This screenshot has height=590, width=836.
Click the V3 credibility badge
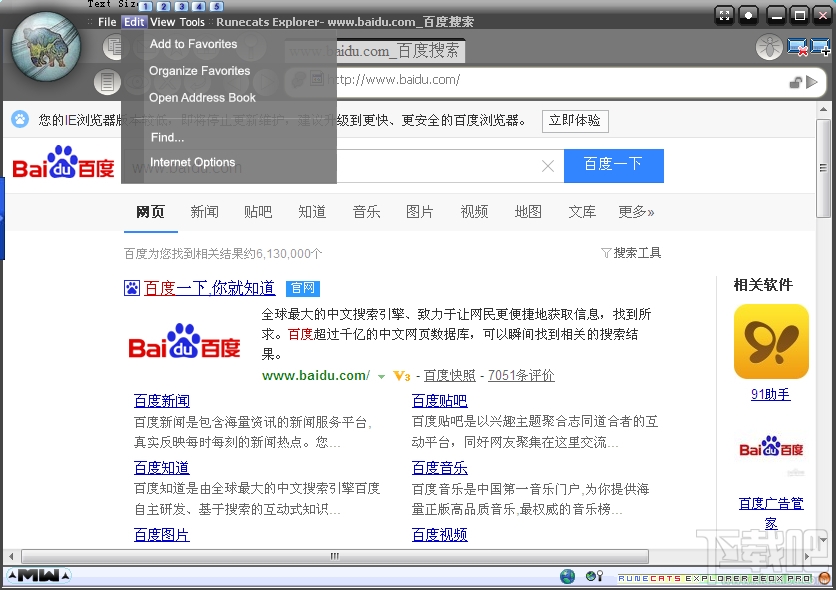click(x=401, y=376)
